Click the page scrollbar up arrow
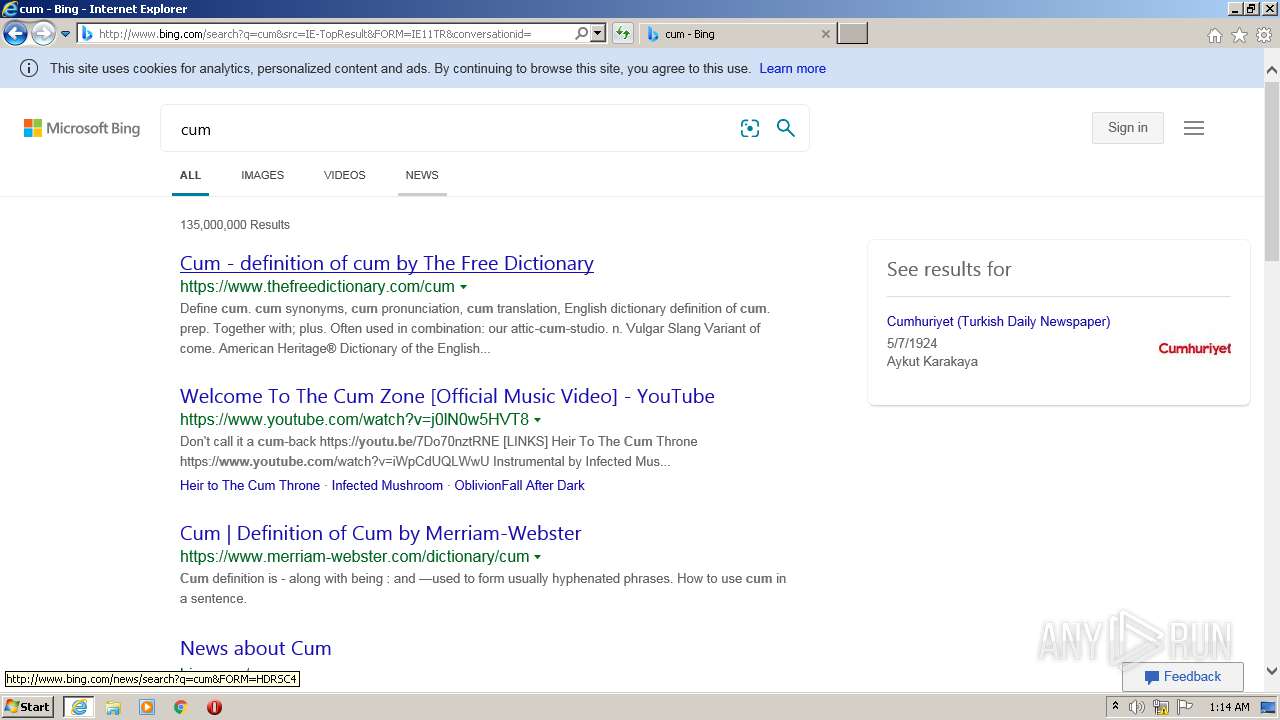The height and width of the screenshot is (720, 1280). coord(1271,70)
